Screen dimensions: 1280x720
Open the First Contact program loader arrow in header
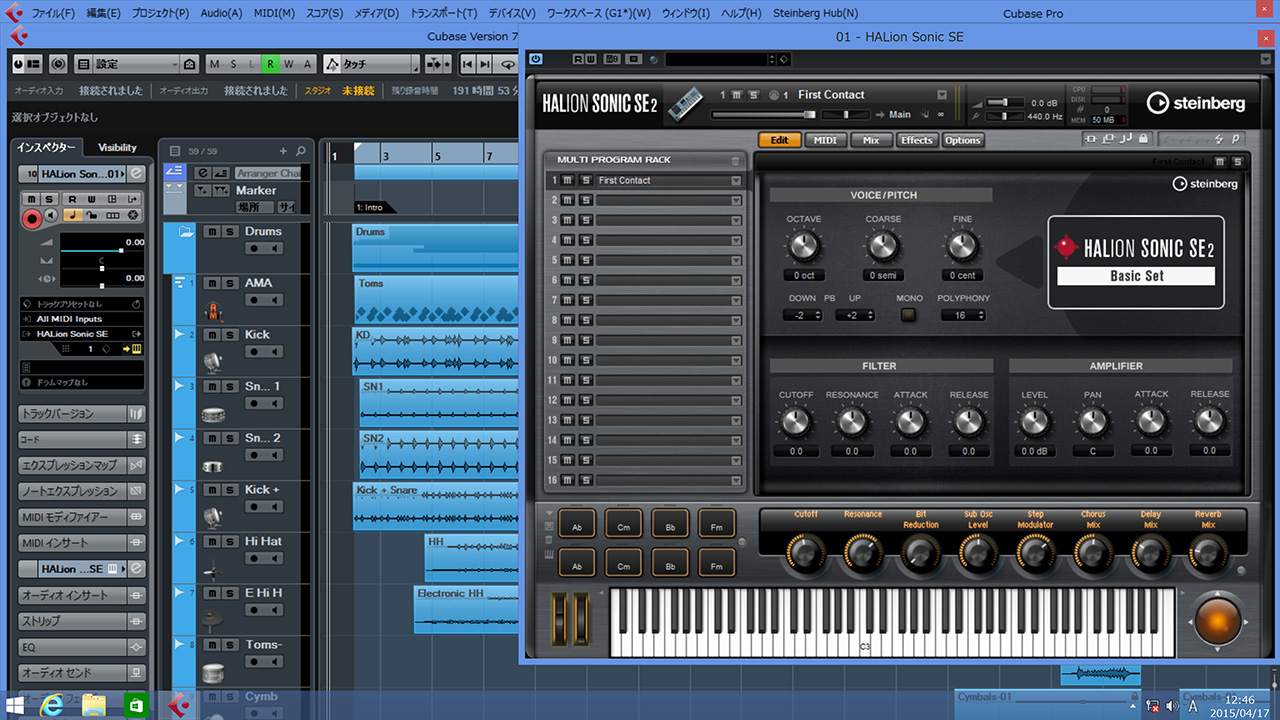[941, 95]
